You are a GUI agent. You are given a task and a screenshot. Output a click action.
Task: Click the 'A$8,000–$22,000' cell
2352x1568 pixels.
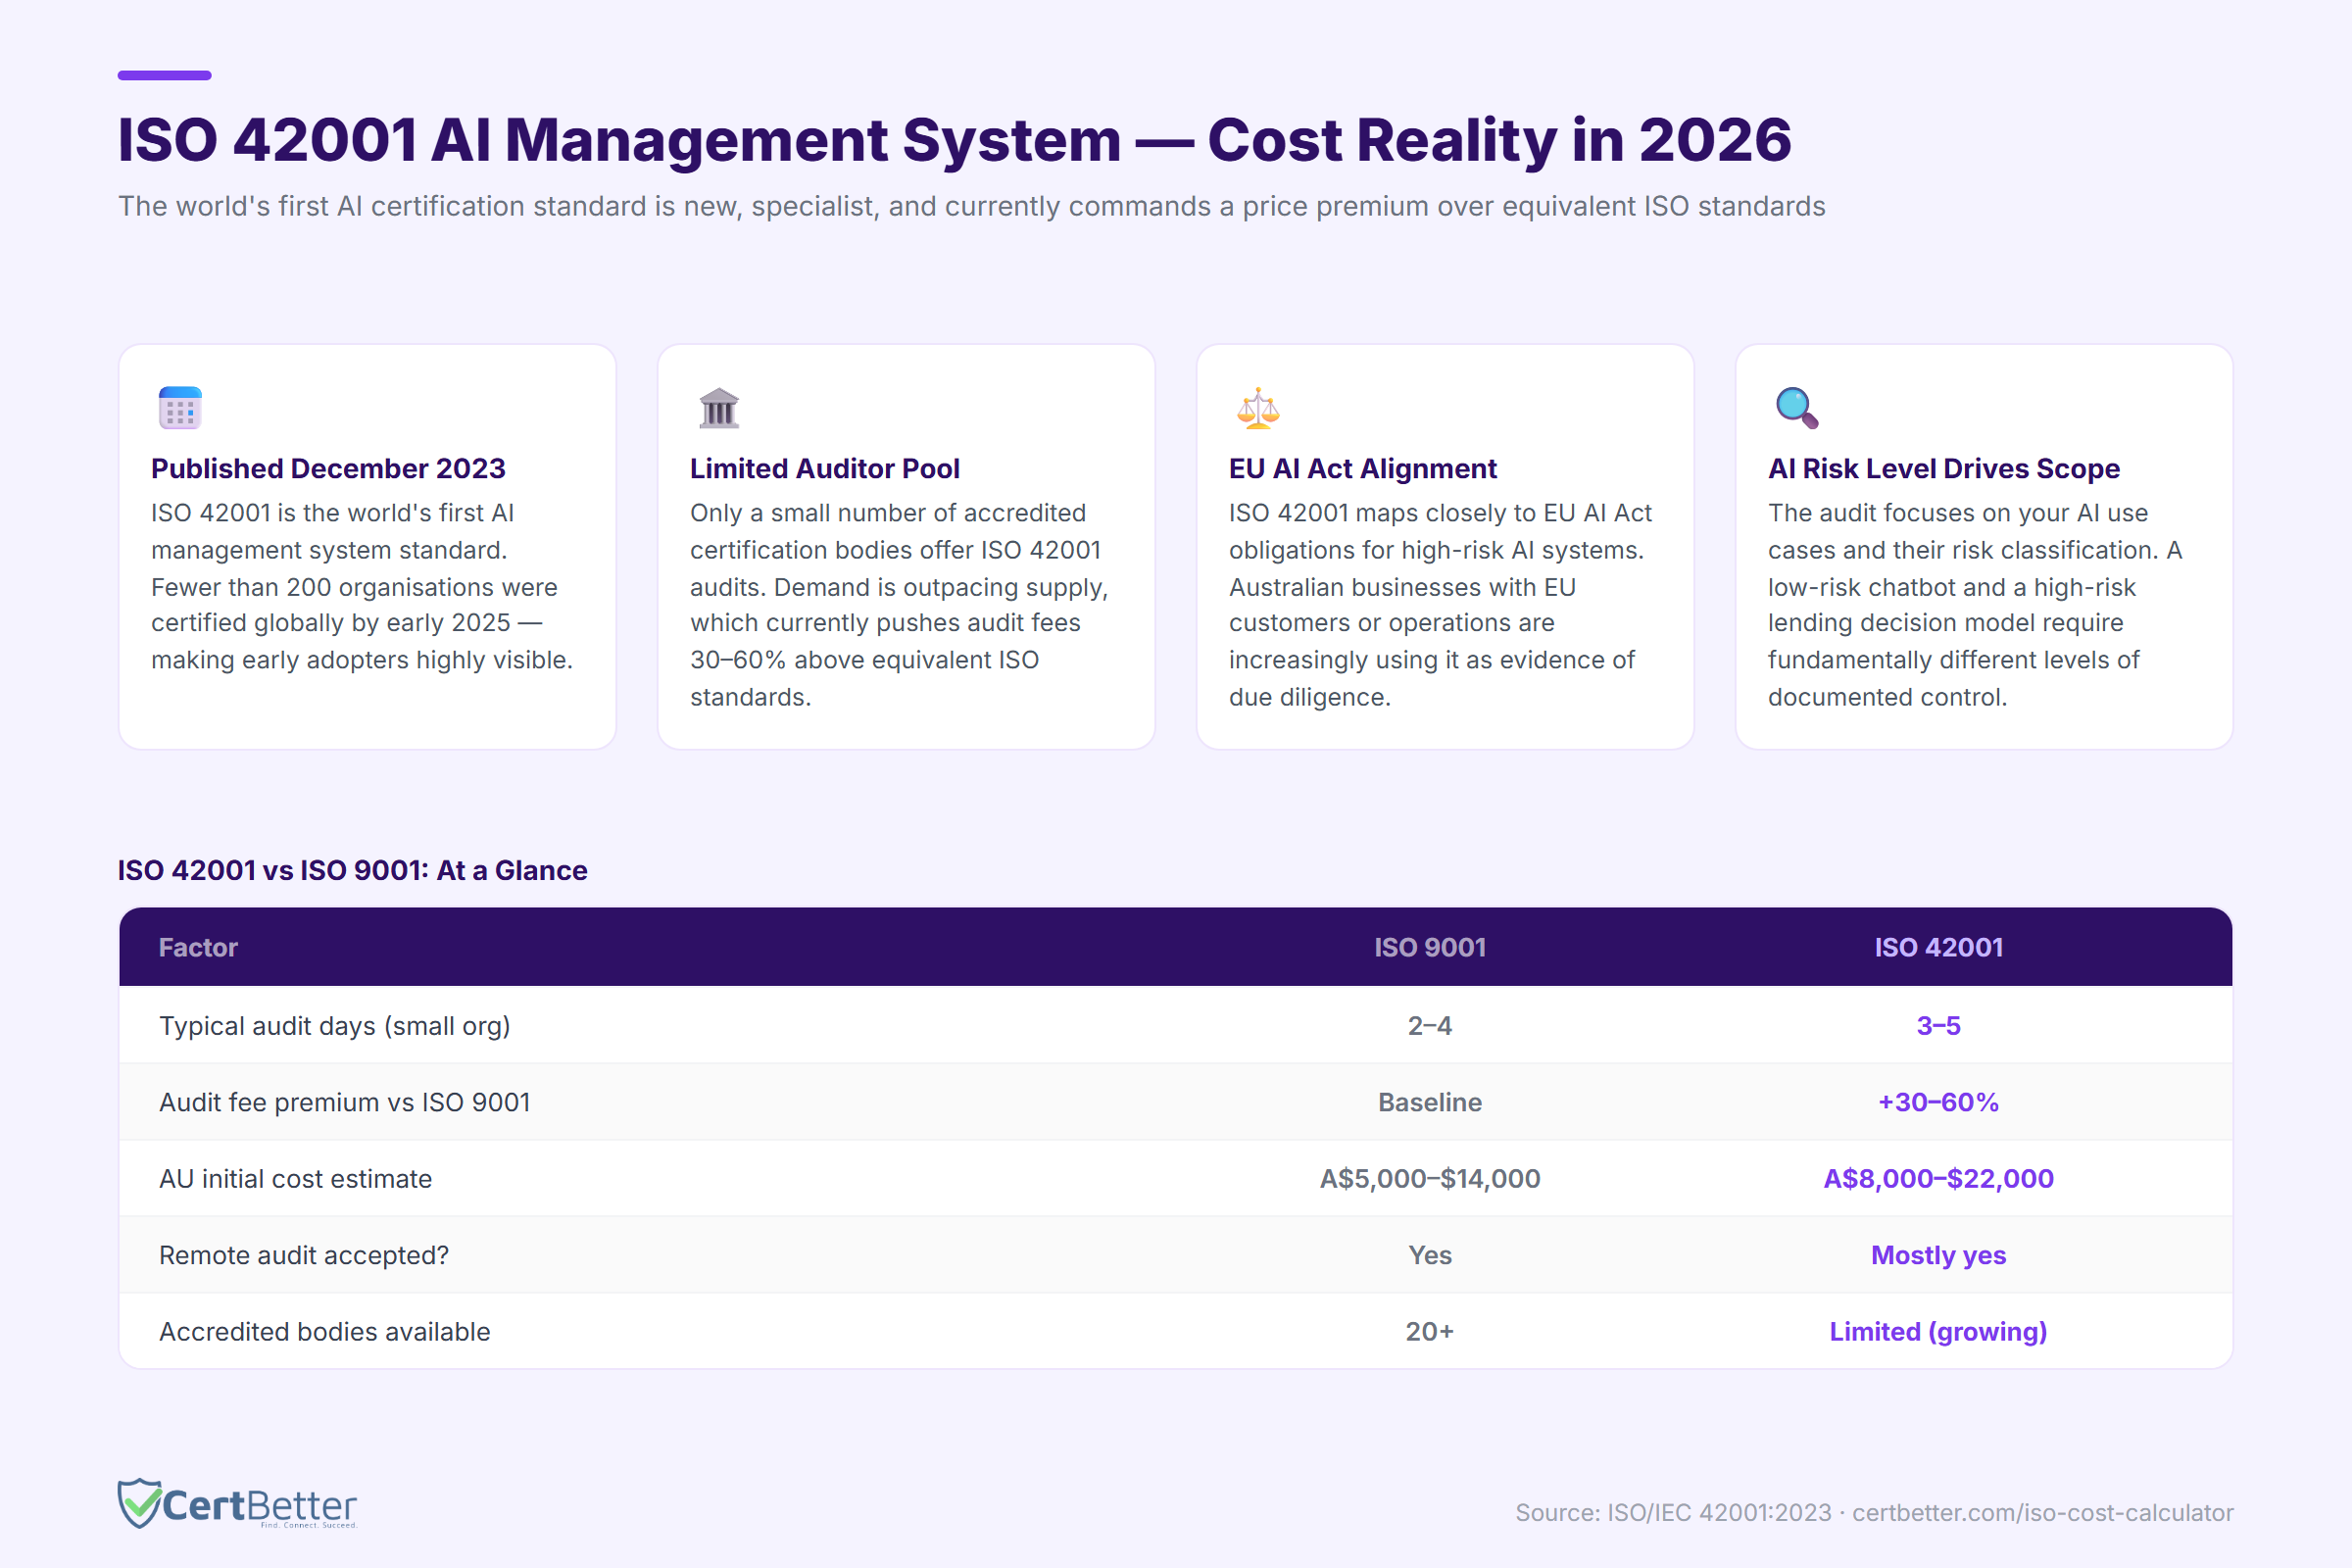tap(1938, 1179)
